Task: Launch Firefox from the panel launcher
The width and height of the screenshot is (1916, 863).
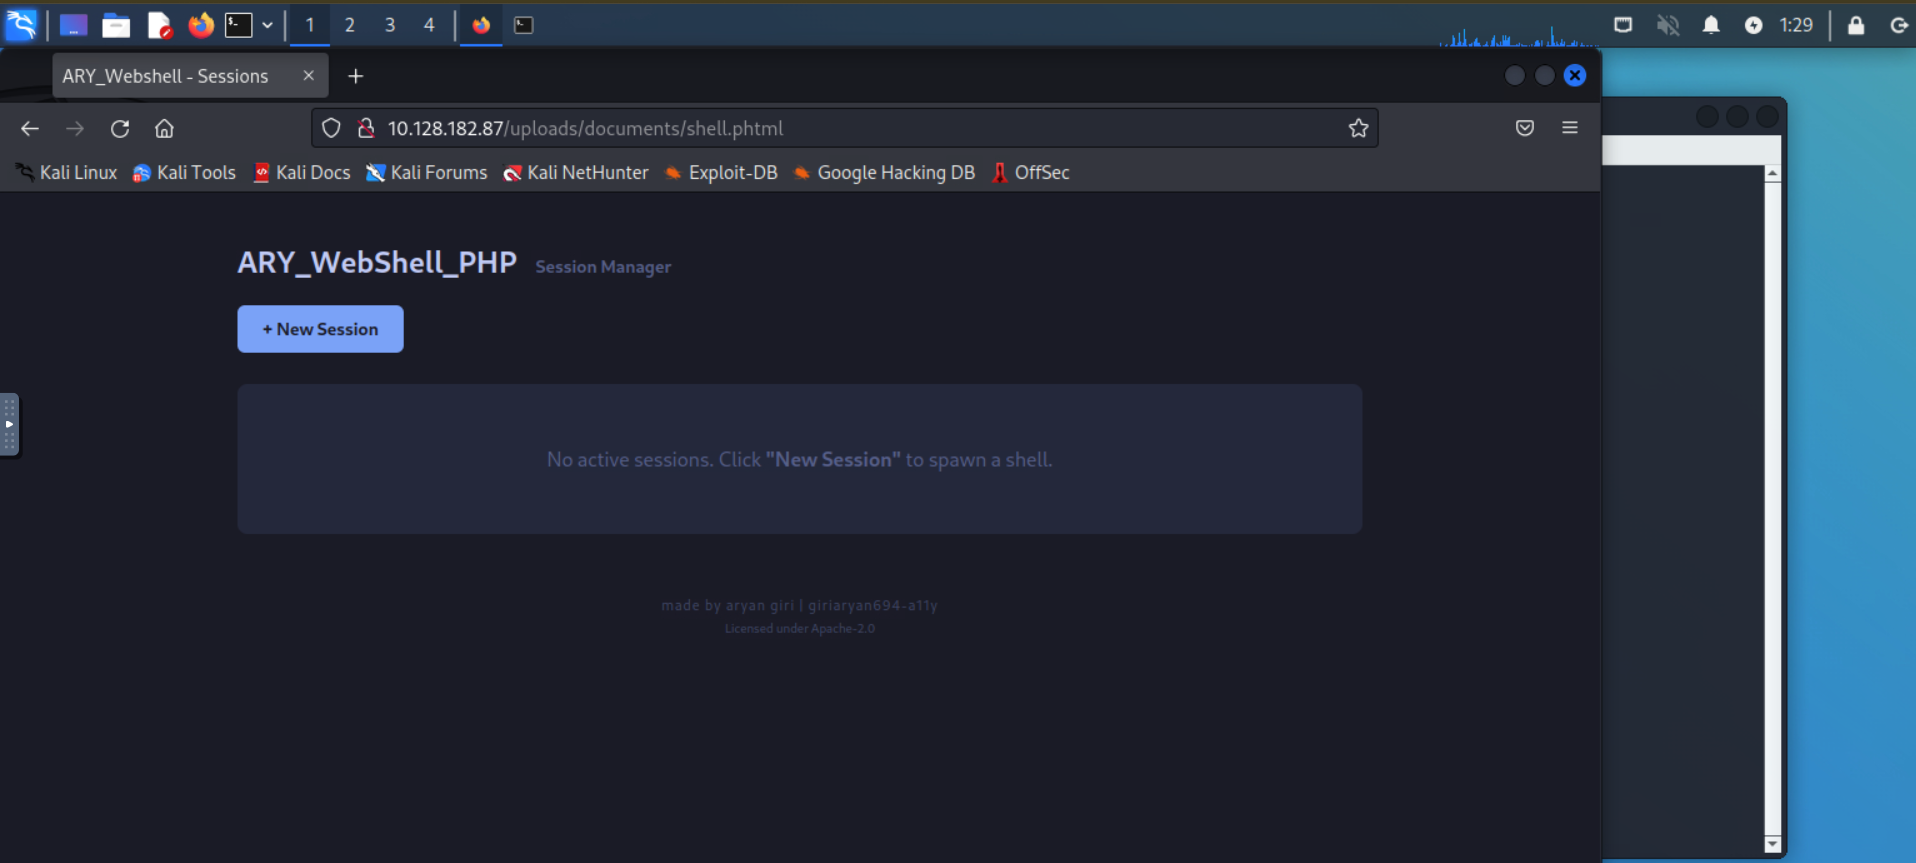Action: click(201, 25)
